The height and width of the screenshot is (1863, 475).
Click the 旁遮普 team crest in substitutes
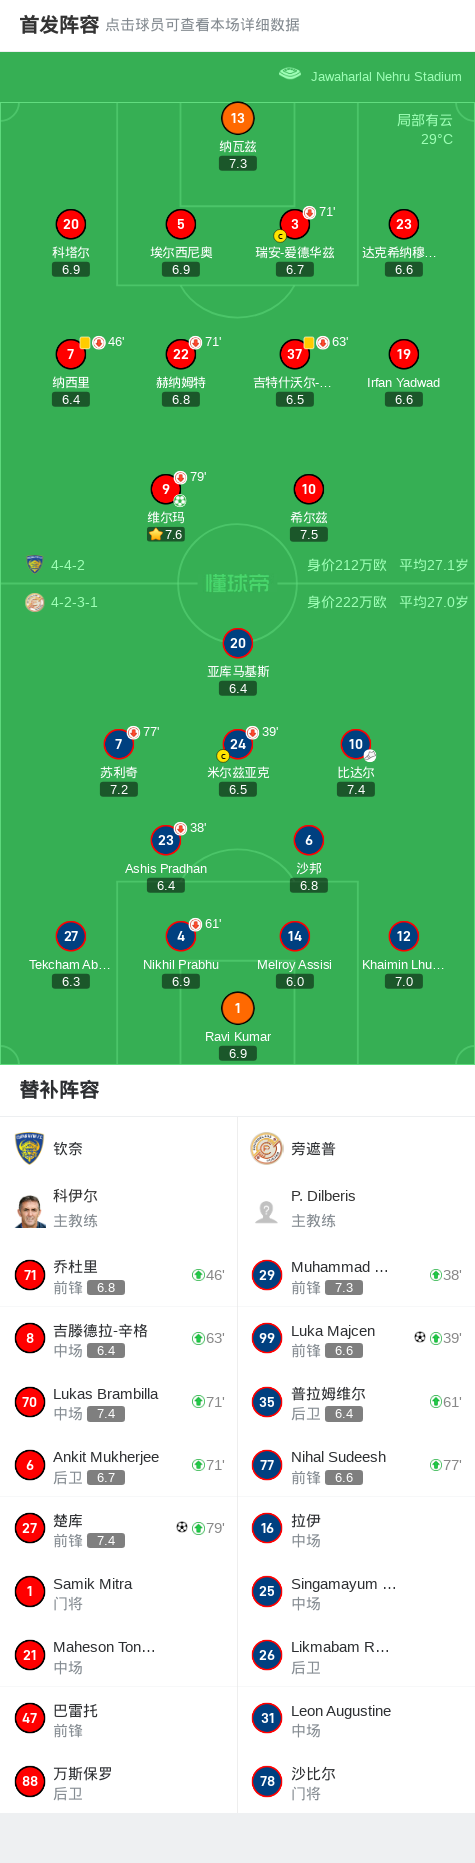pyautogui.click(x=267, y=1148)
